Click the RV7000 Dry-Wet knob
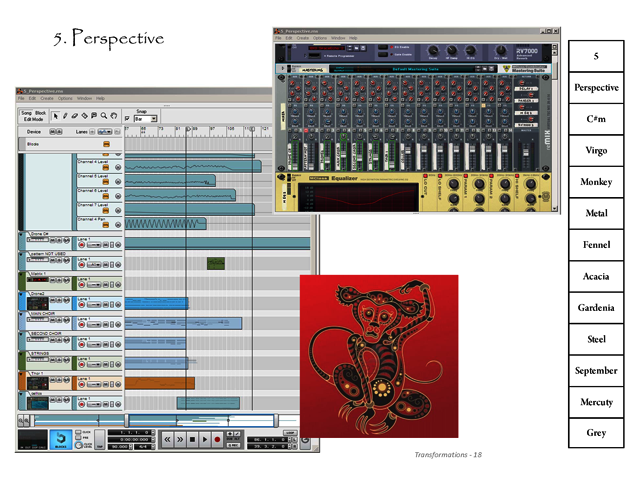 coord(501,51)
